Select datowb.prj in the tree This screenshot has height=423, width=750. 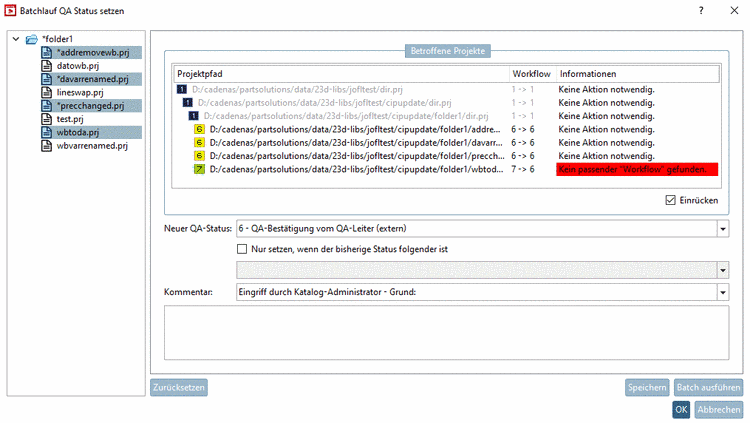coord(78,66)
